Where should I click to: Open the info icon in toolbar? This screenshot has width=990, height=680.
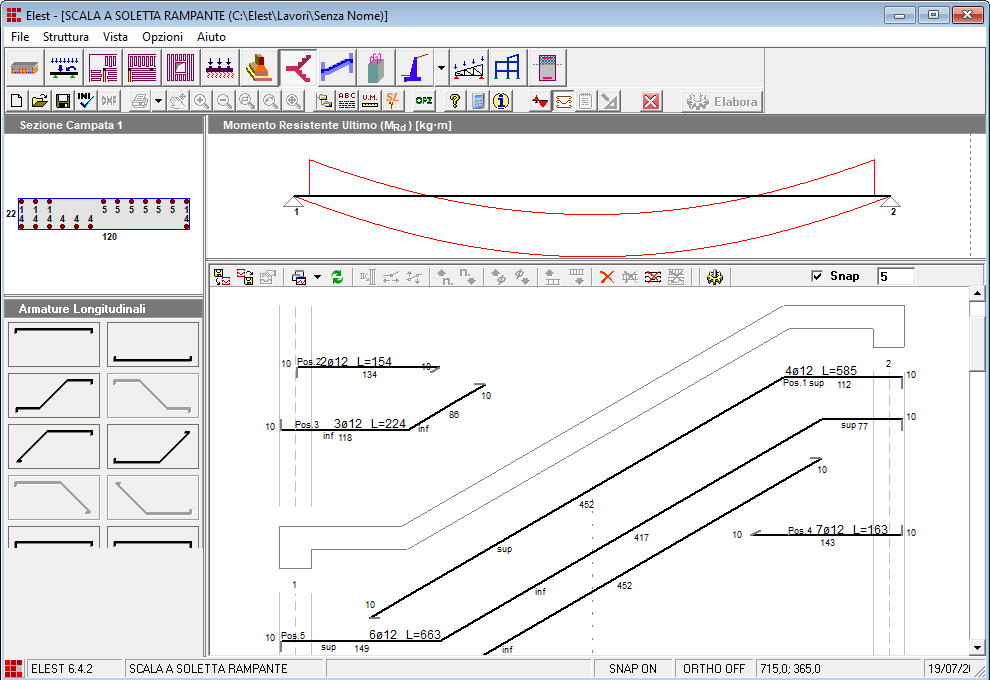point(502,101)
